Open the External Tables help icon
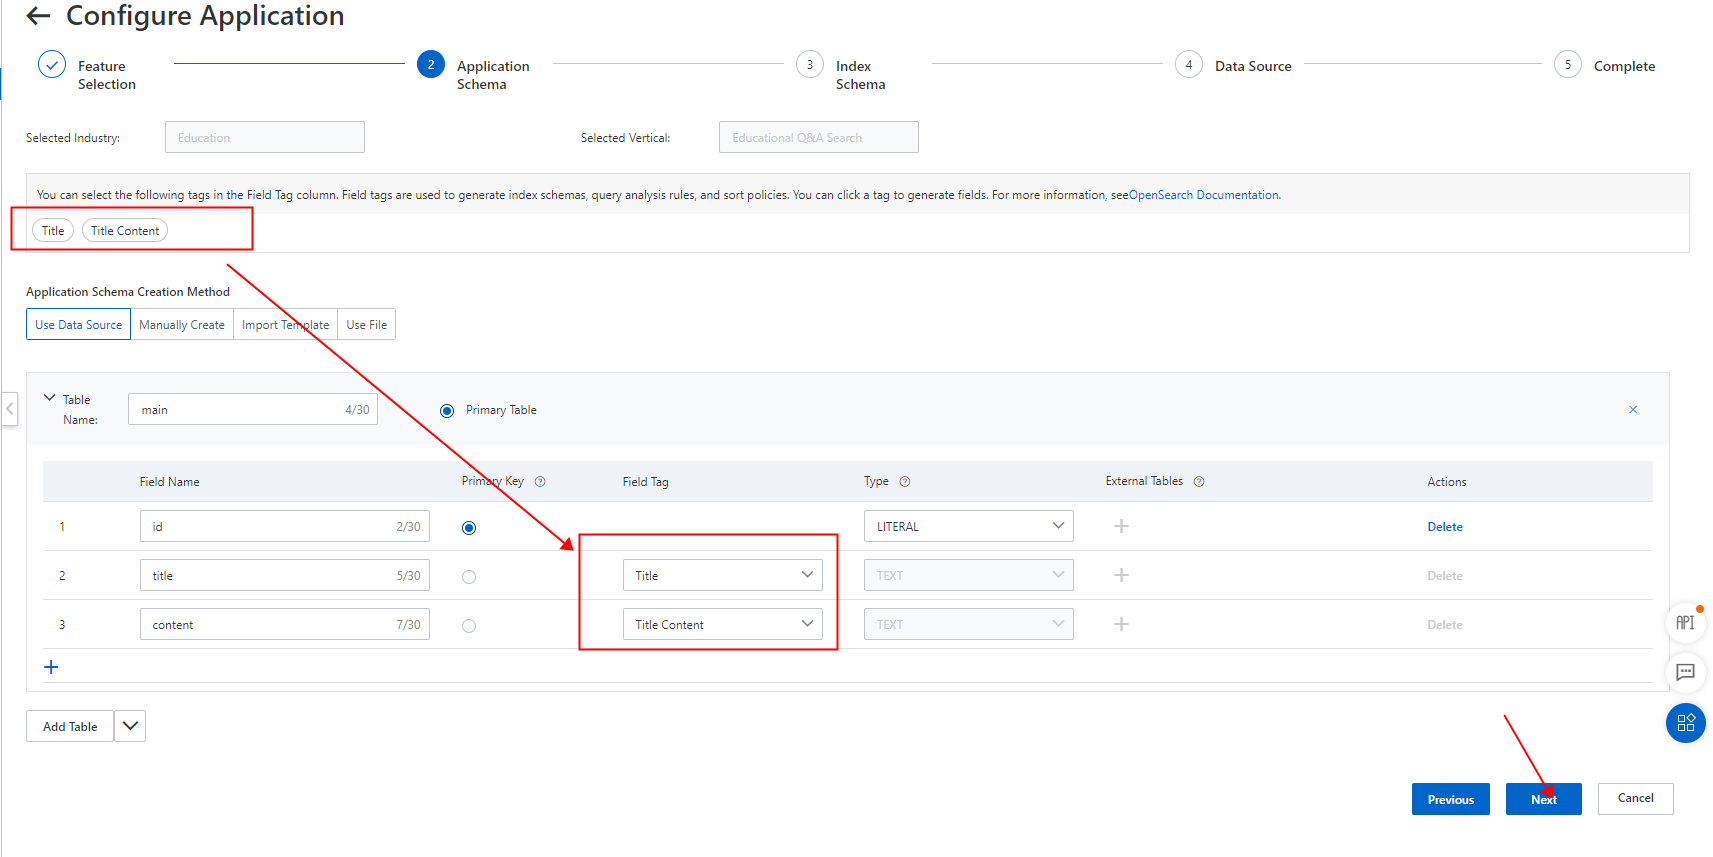 click(x=1199, y=482)
